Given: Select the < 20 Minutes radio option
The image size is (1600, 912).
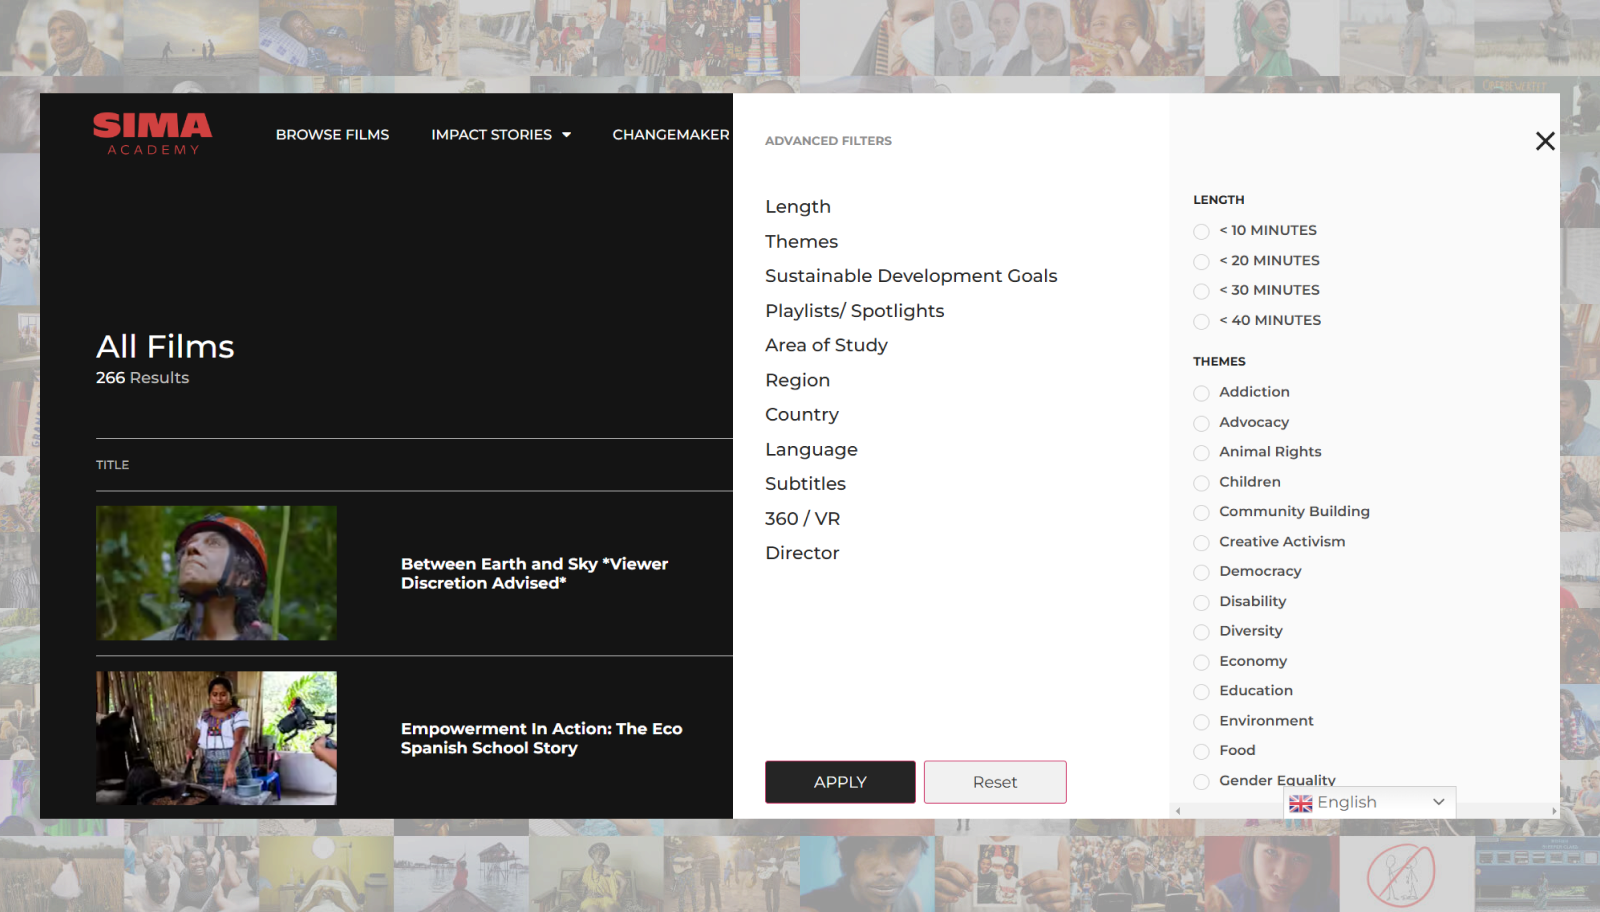Looking at the screenshot, I should click(1201, 262).
